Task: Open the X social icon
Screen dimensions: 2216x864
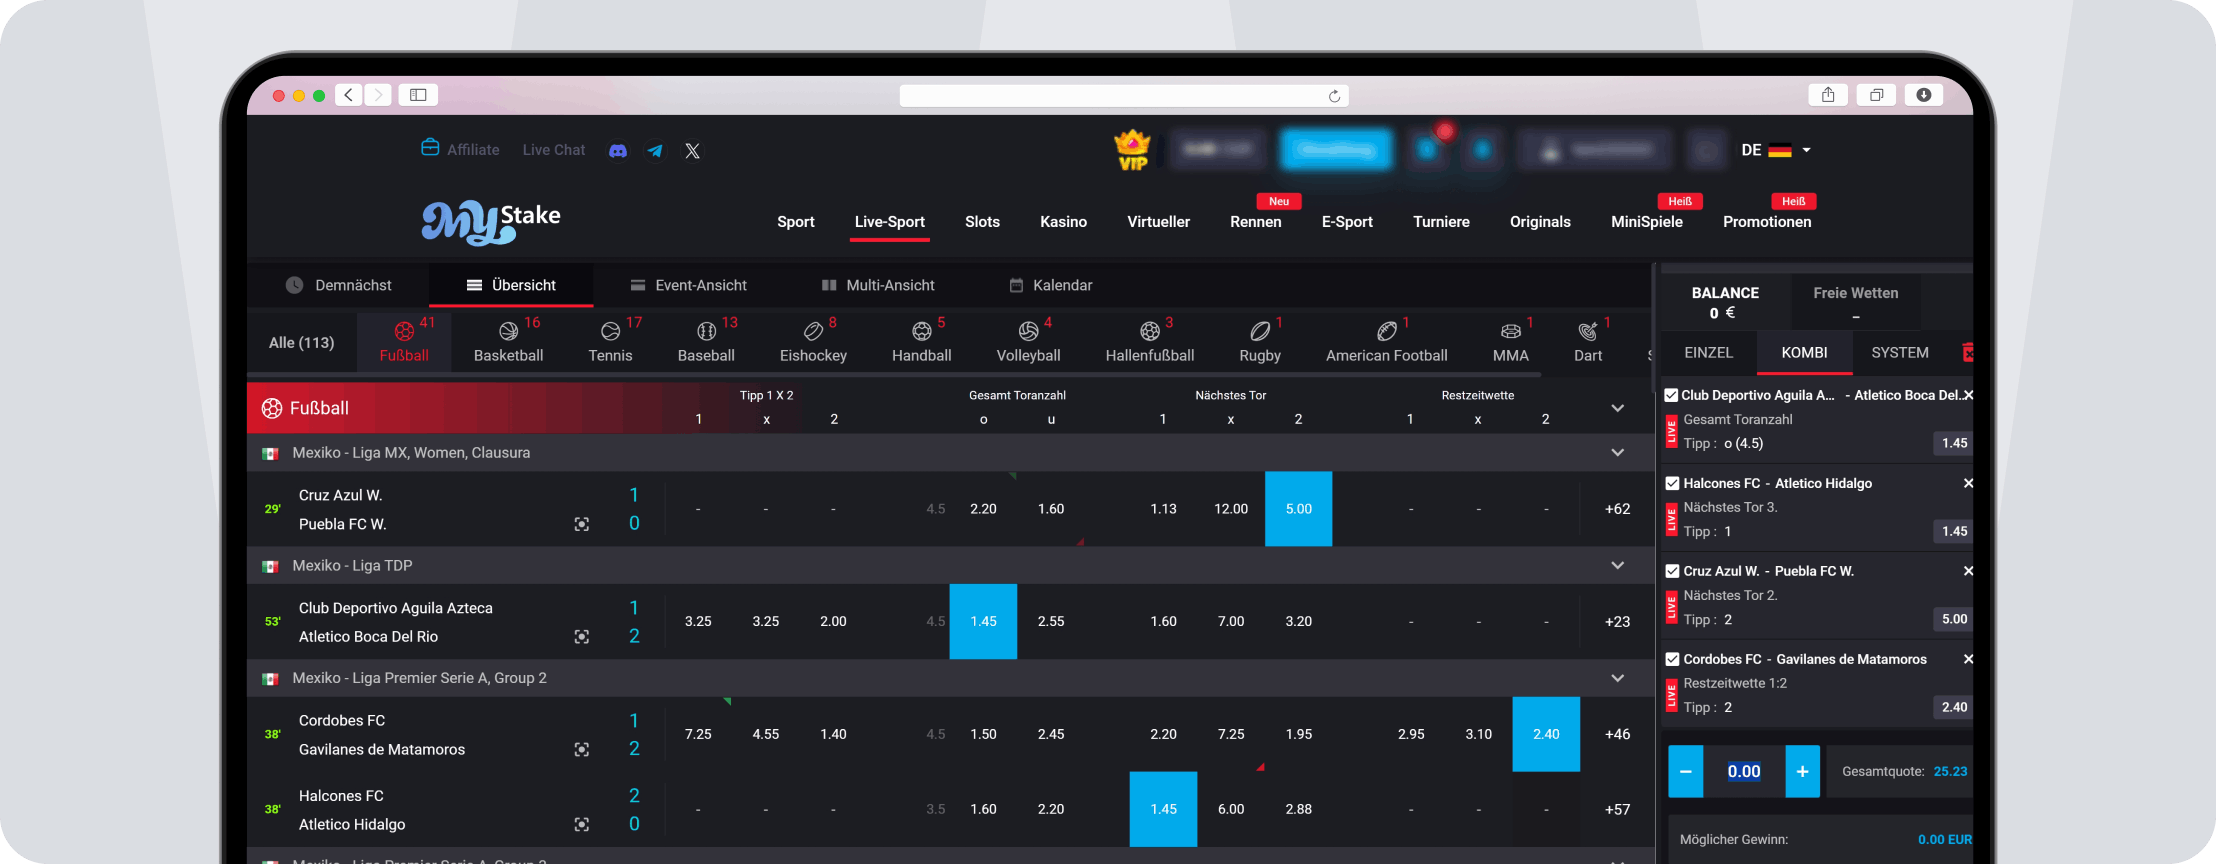Action: pyautogui.click(x=692, y=150)
